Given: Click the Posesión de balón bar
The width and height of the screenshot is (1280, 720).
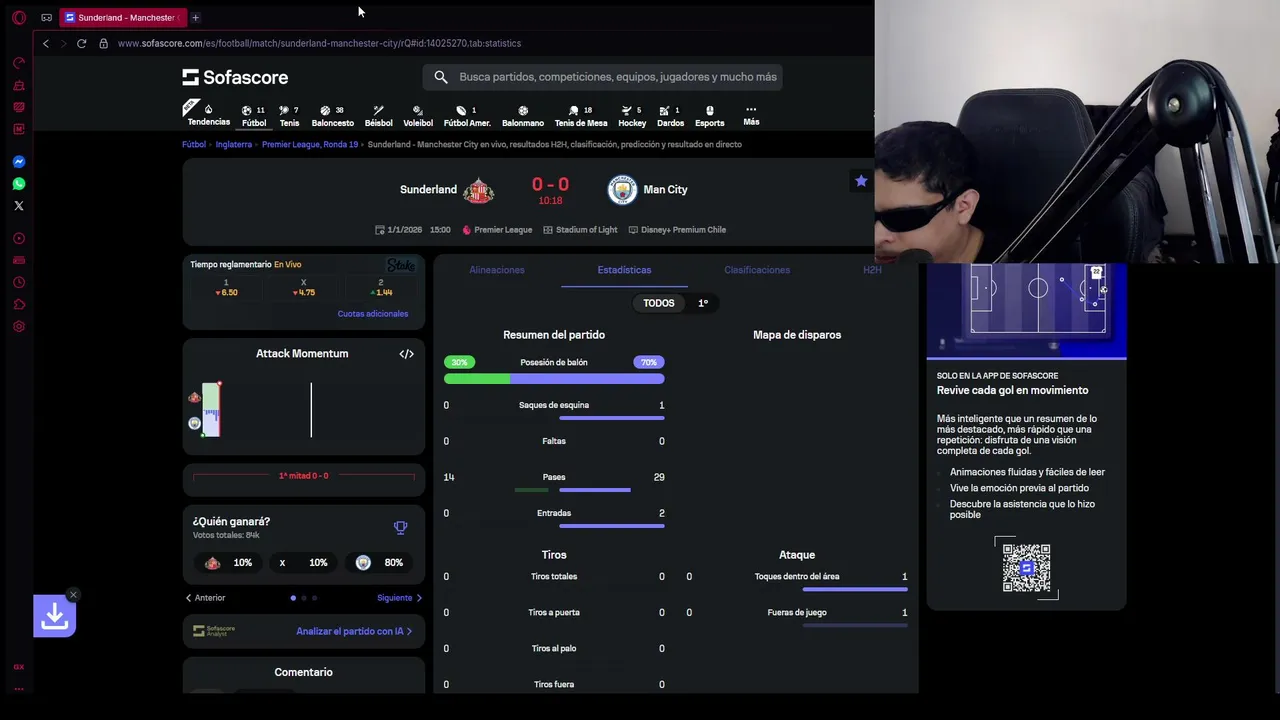Looking at the screenshot, I should pyautogui.click(x=554, y=379).
